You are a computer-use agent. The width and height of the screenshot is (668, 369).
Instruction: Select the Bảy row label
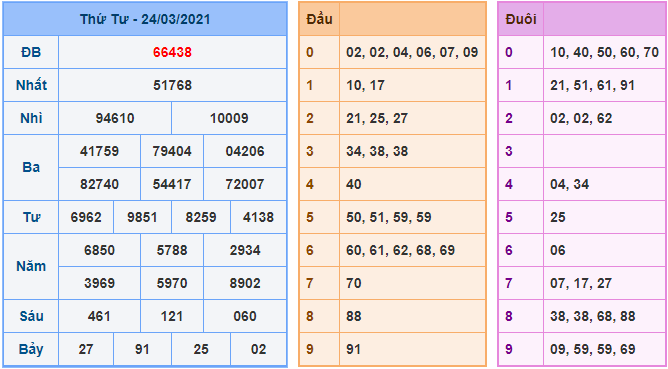pos(31,349)
